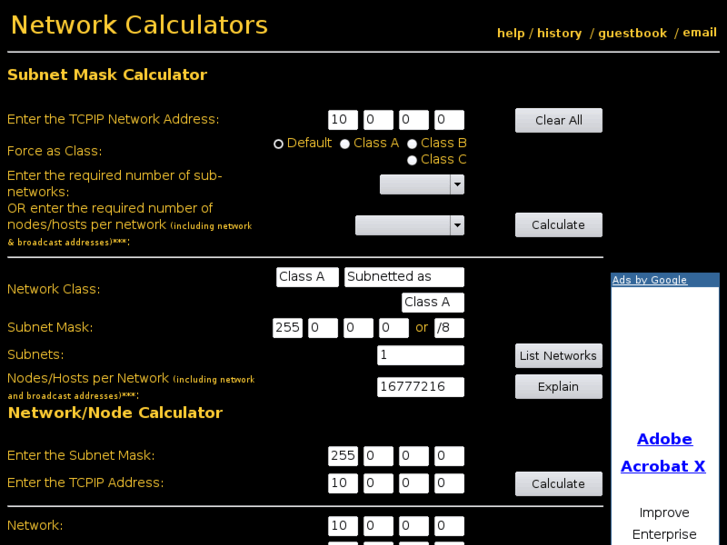727x545 pixels.
Task: Click first octet of the Network result
Action: 343,526
